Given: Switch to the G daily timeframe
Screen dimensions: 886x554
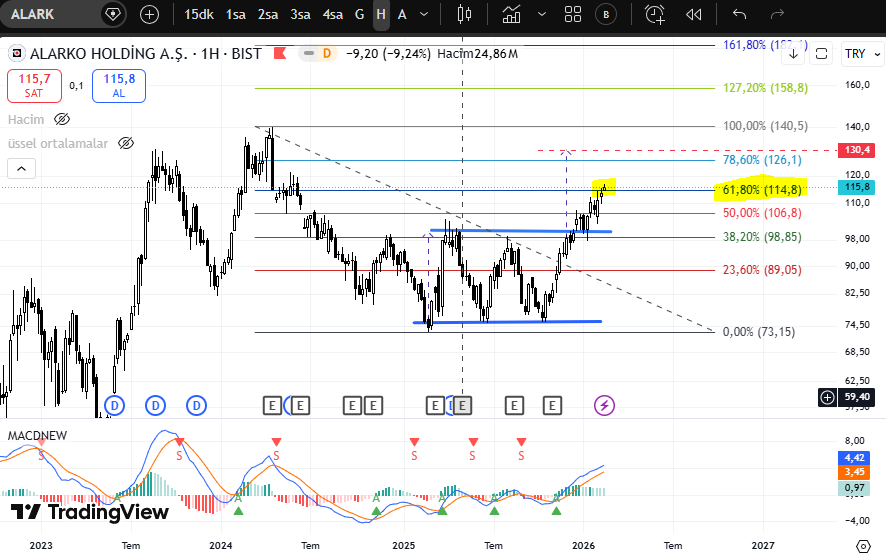Looking at the screenshot, I should [x=359, y=14].
